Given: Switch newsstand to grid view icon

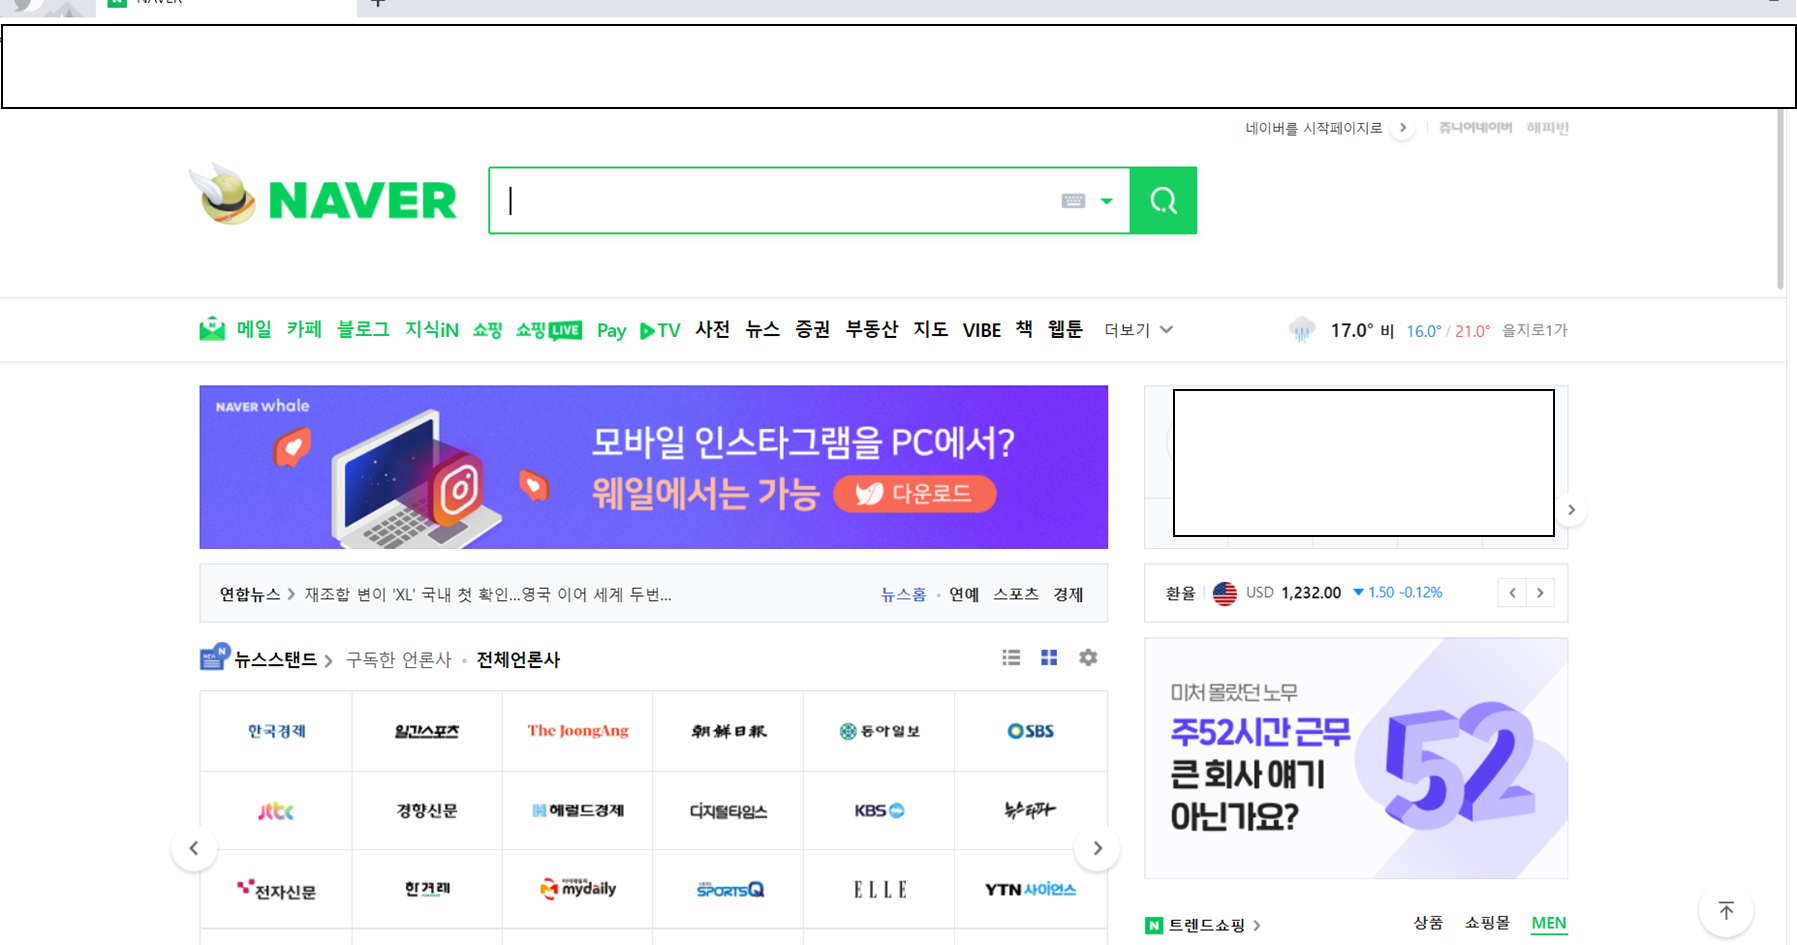Looking at the screenshot, I should 1049,657.
